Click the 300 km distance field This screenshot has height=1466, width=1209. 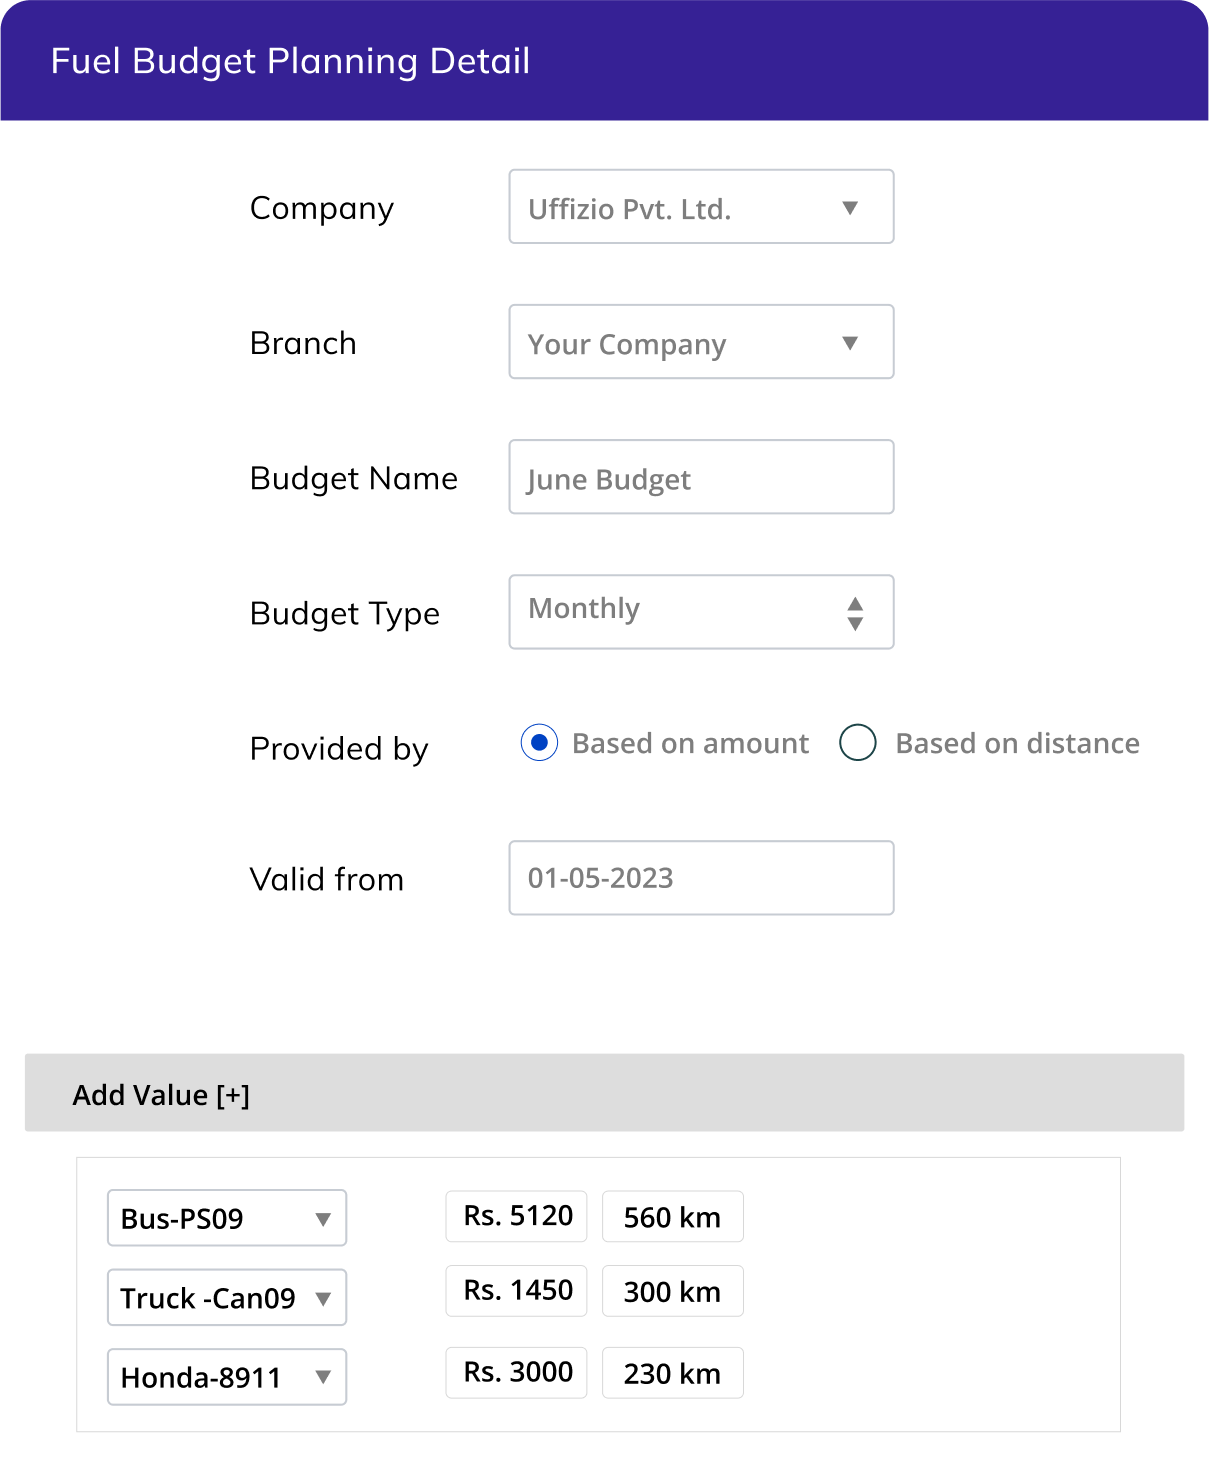tap(673, 1291)
